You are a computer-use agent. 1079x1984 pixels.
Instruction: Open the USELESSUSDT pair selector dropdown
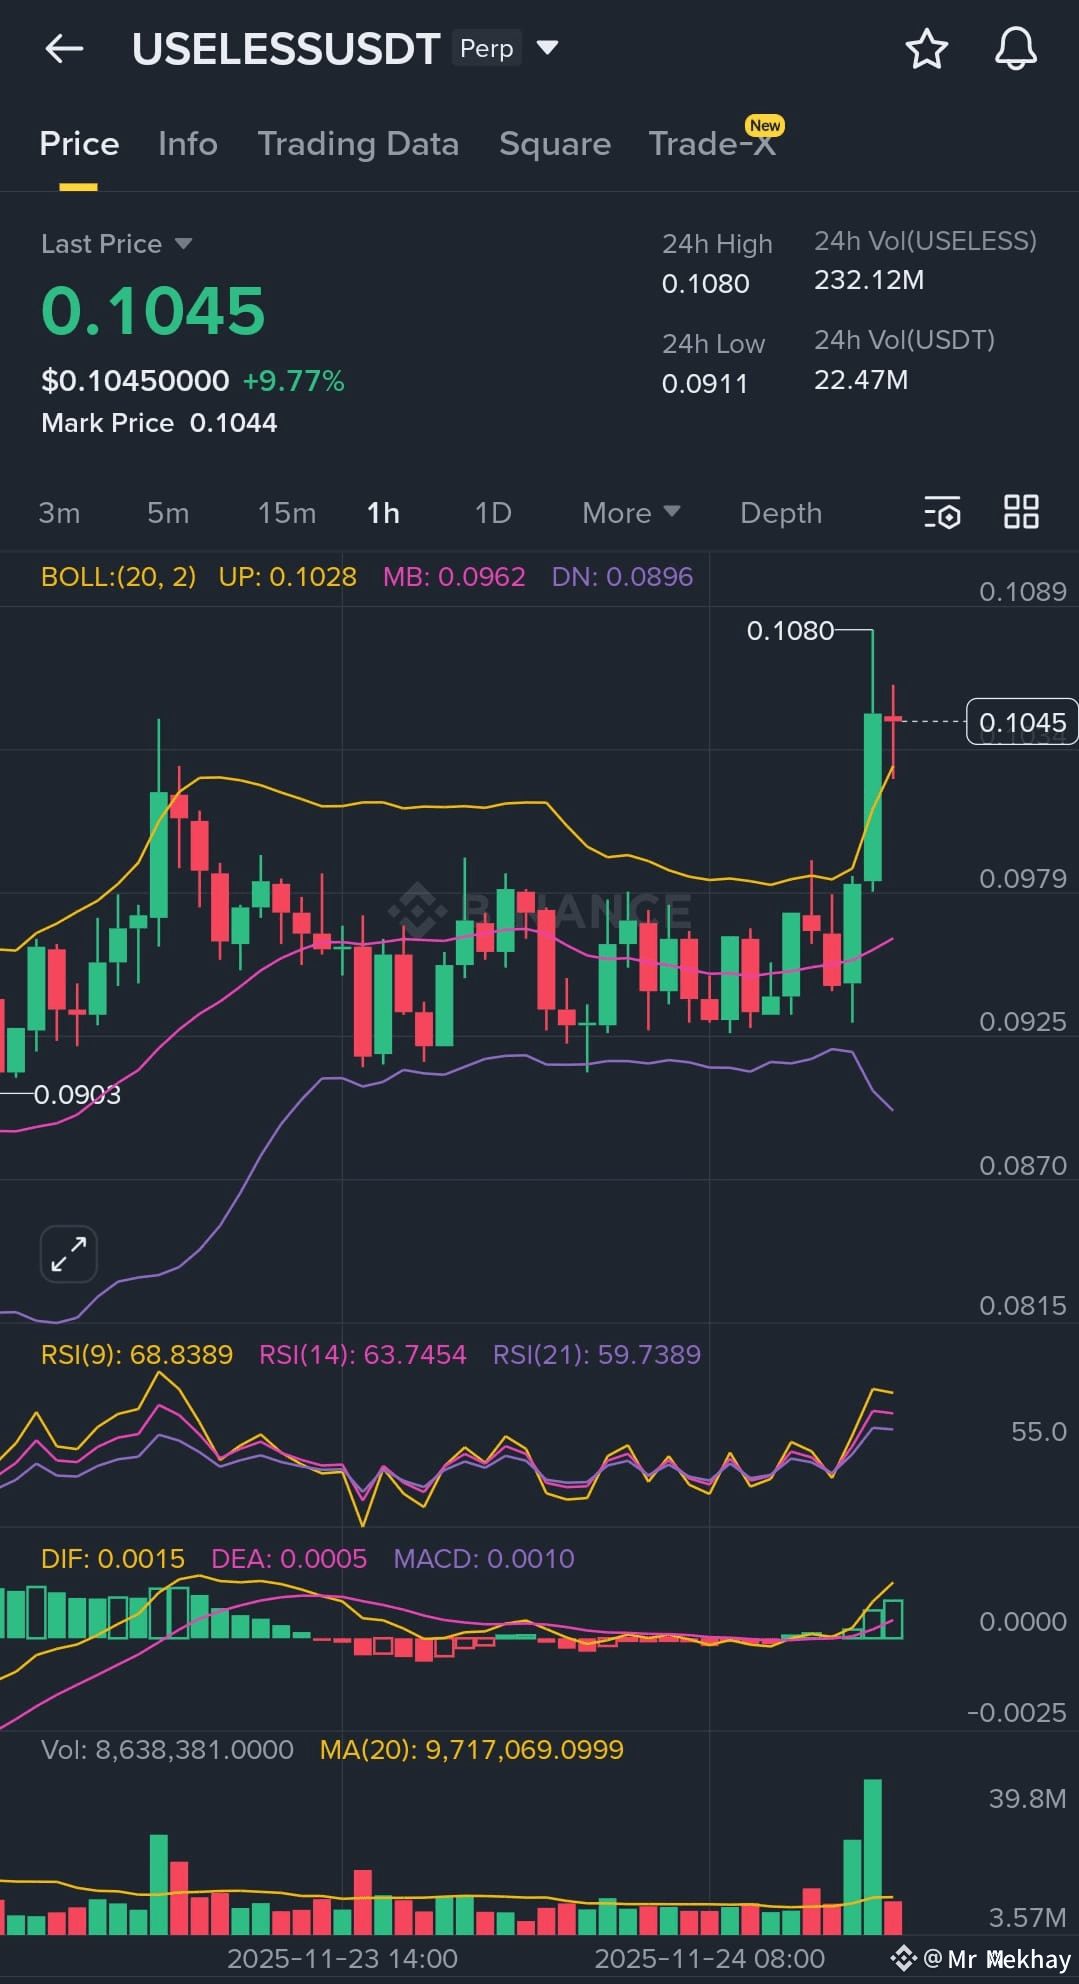click(547, 47)
